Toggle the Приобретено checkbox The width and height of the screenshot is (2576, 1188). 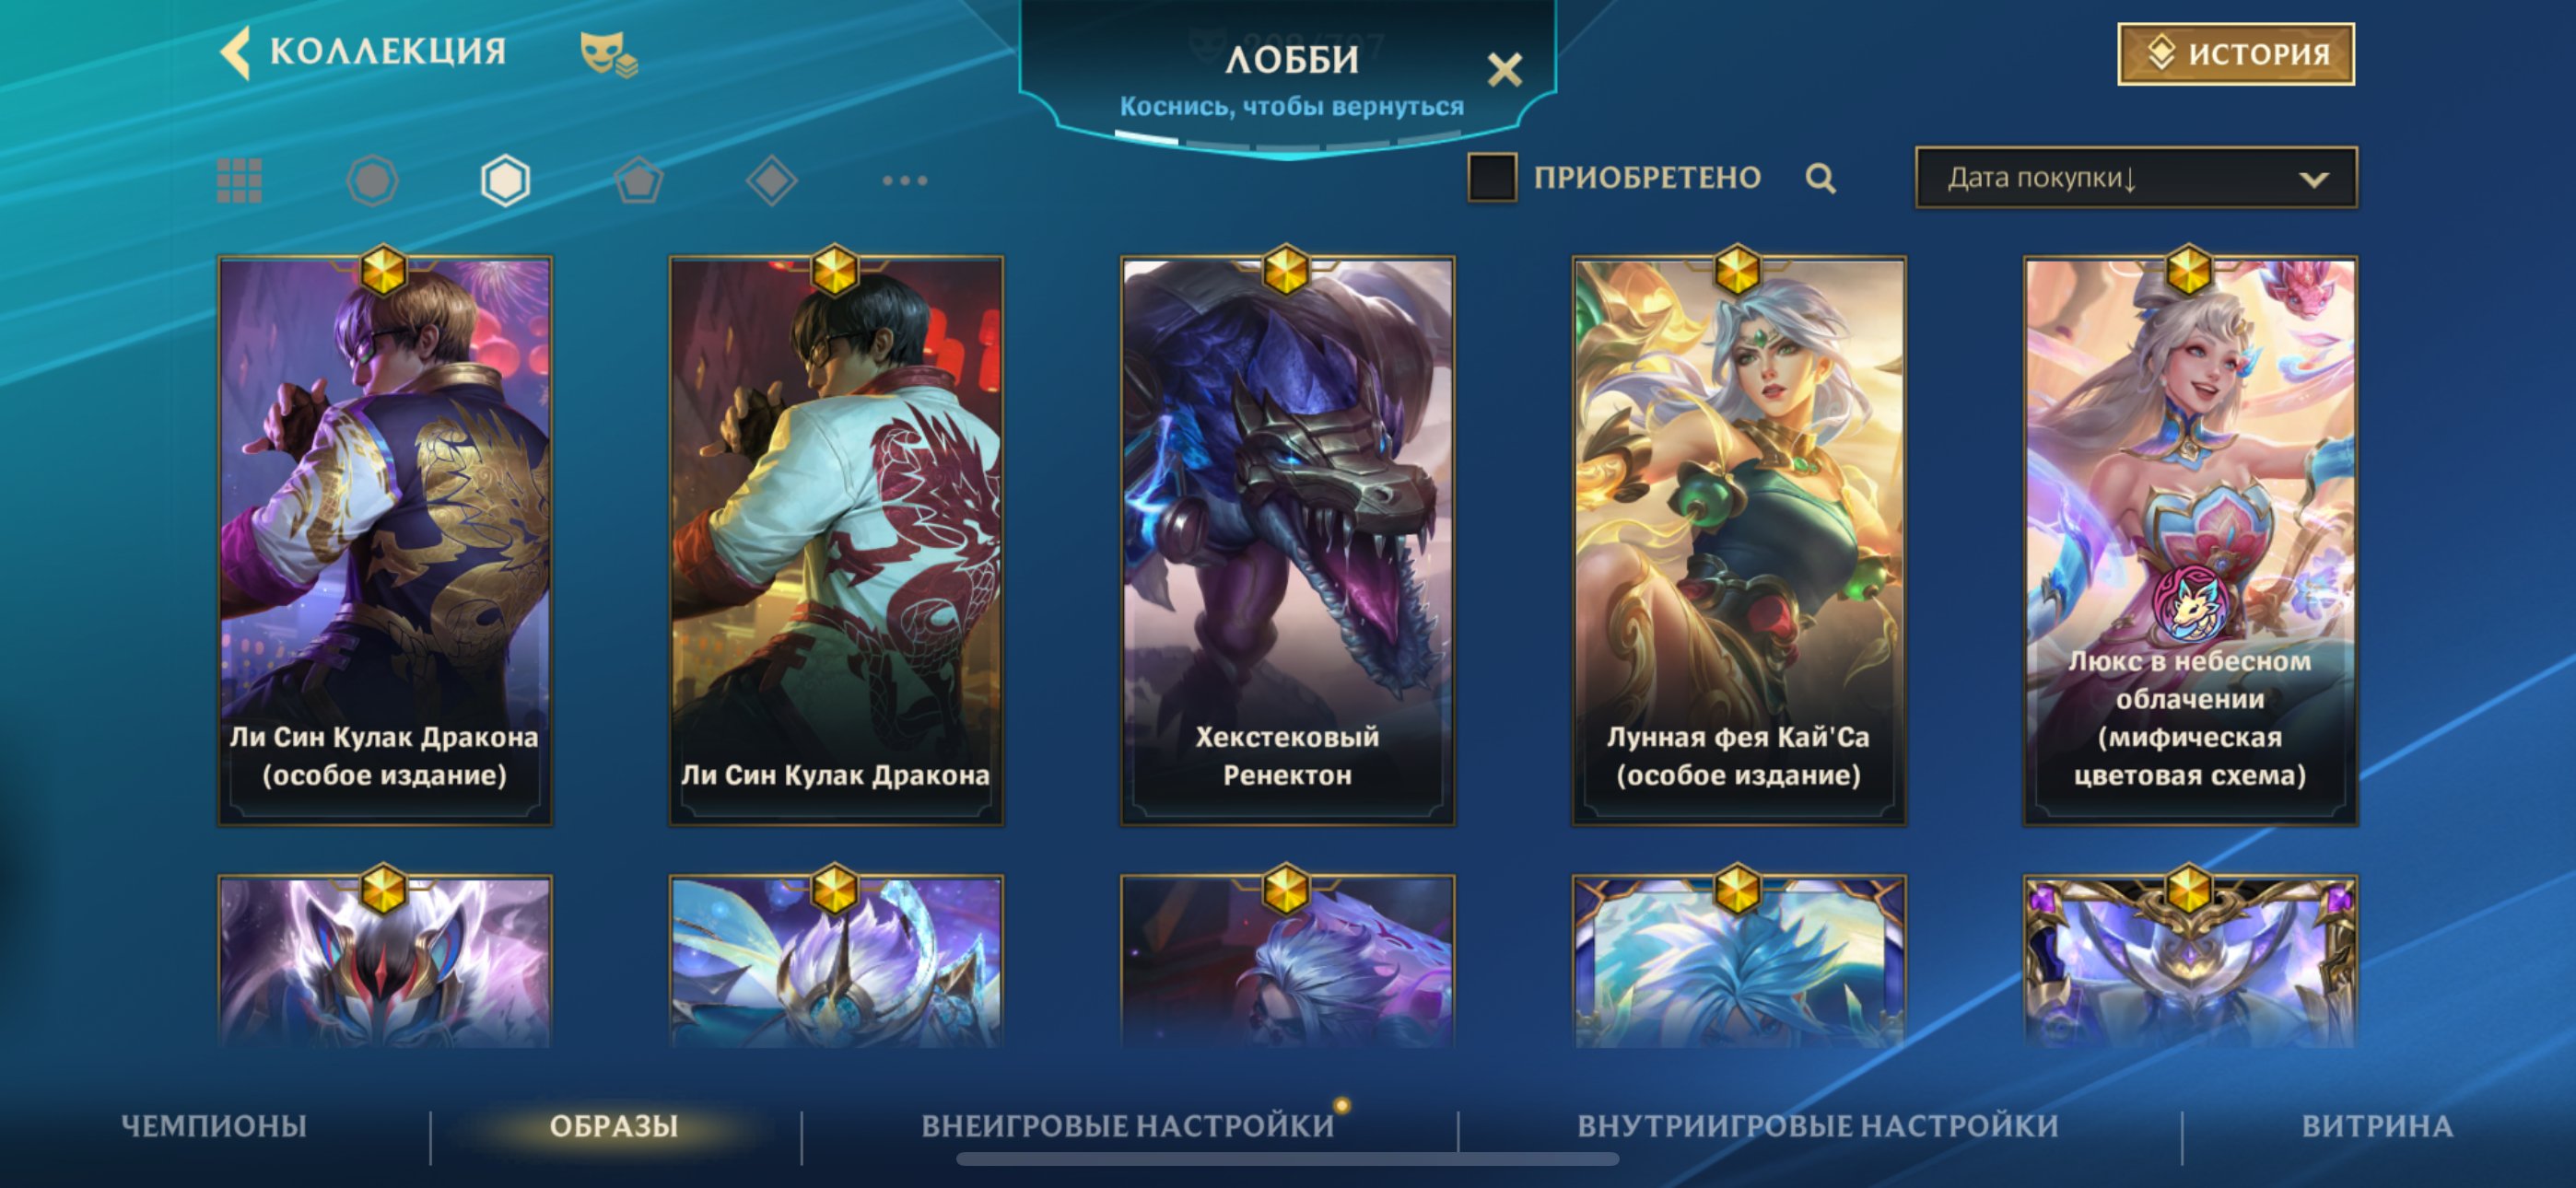pos(1491,178)
